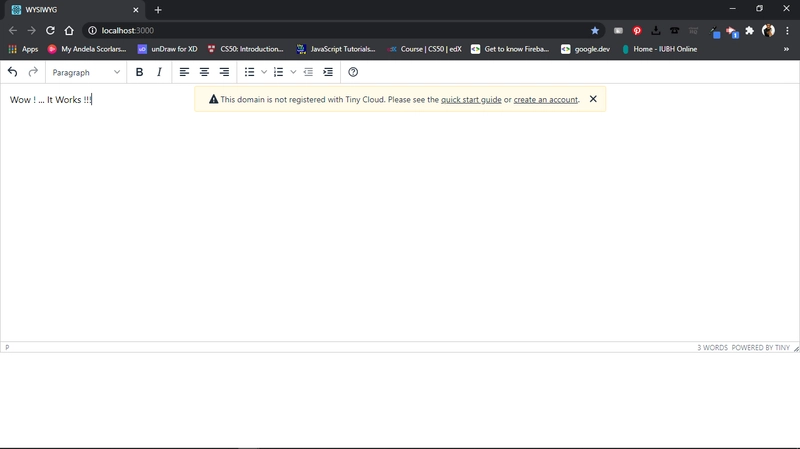Follow the create an account link

point(545,99)
